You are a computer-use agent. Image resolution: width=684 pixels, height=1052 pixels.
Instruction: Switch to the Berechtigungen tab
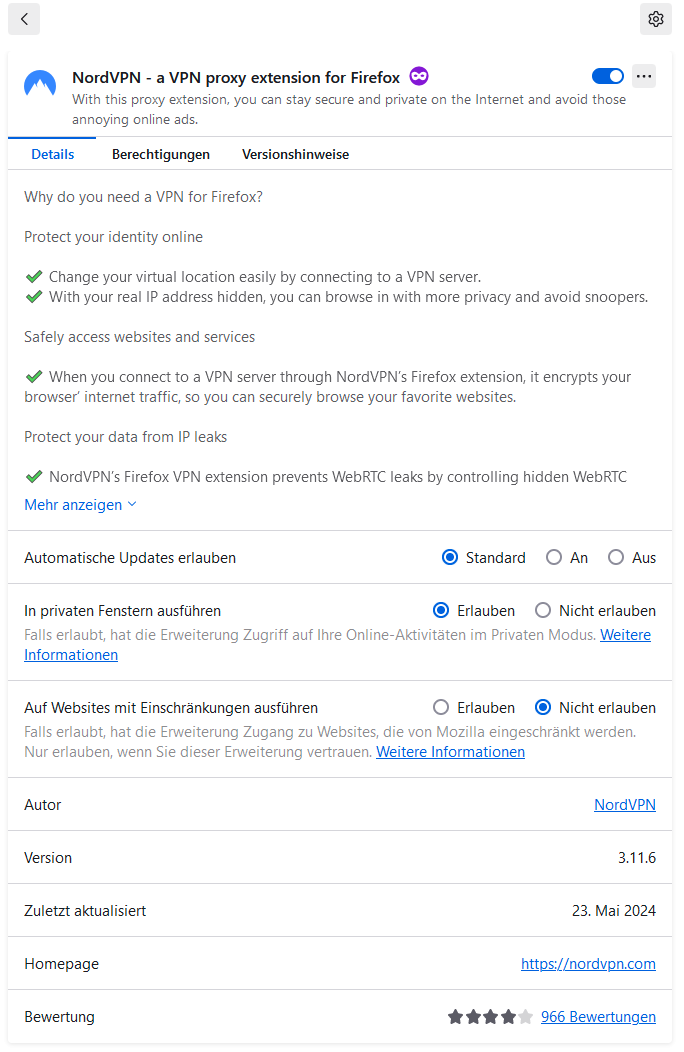pos(161,154)
